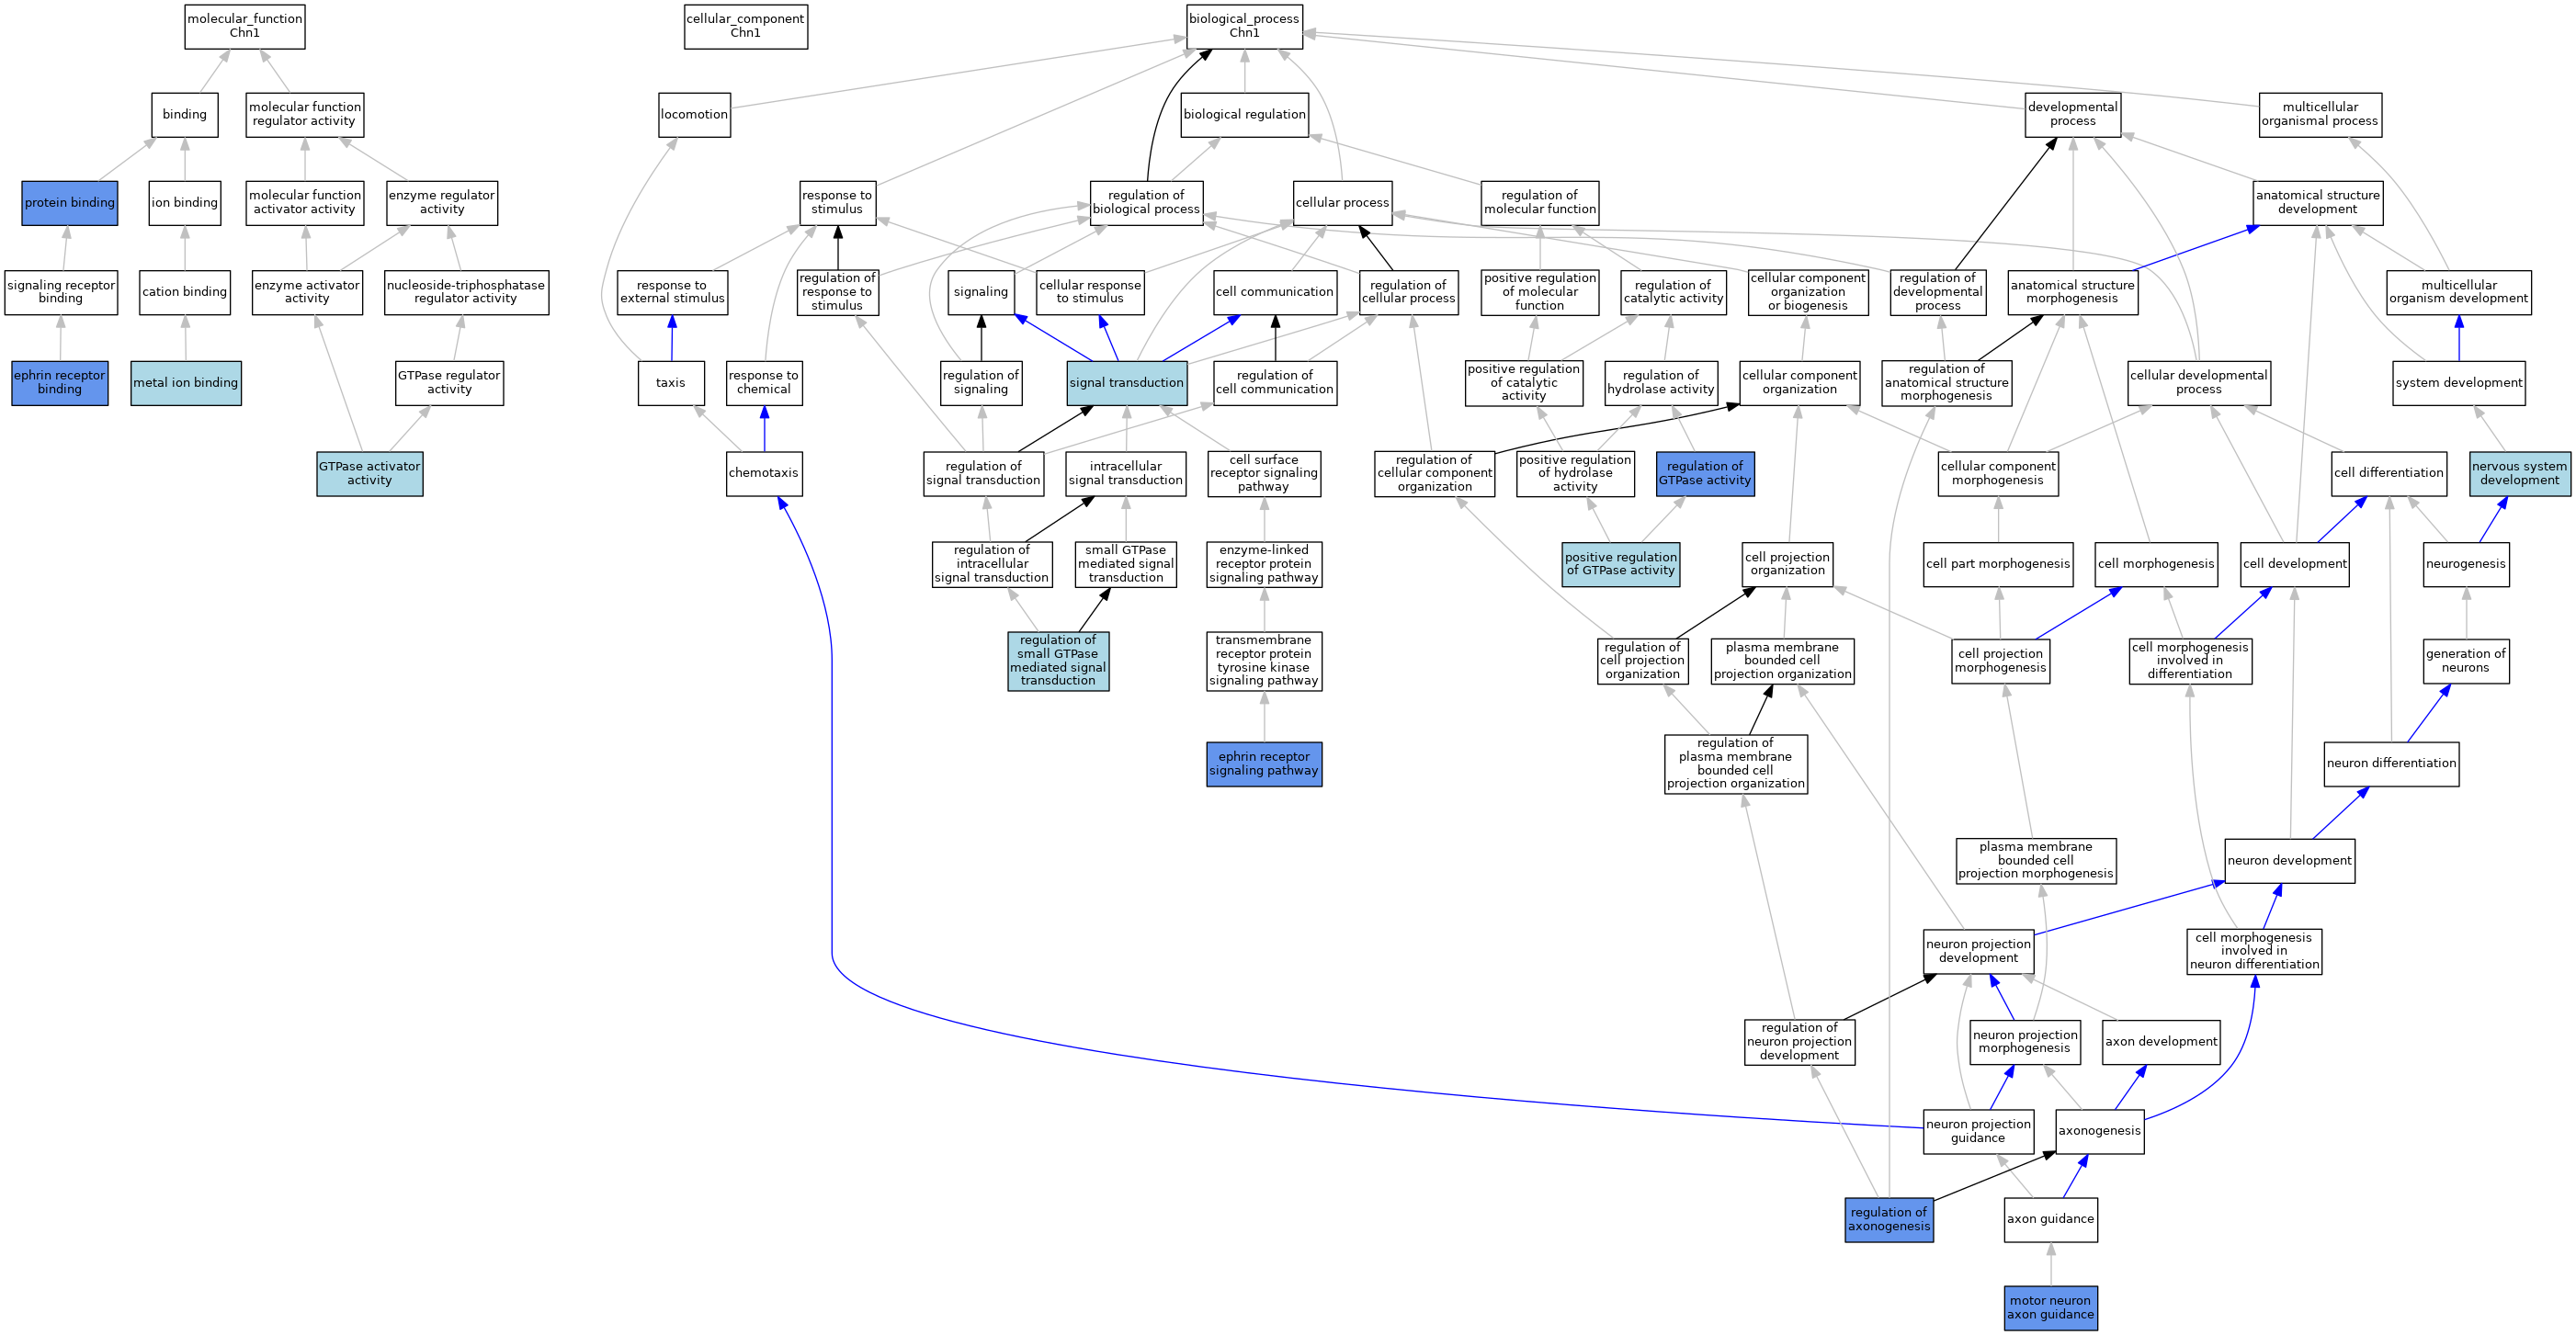Select the 'response to chemical' node
The height and width of the screenshot is (1335, 2576).
764,383
